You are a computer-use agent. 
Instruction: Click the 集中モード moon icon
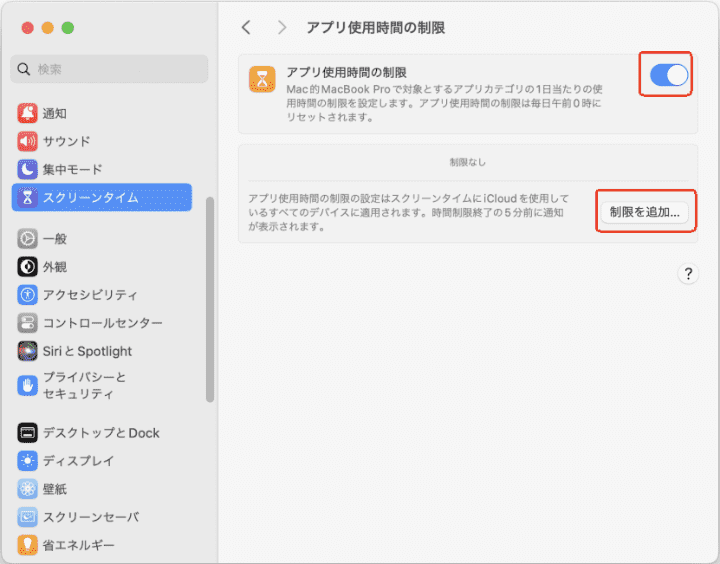pos(28,169)
